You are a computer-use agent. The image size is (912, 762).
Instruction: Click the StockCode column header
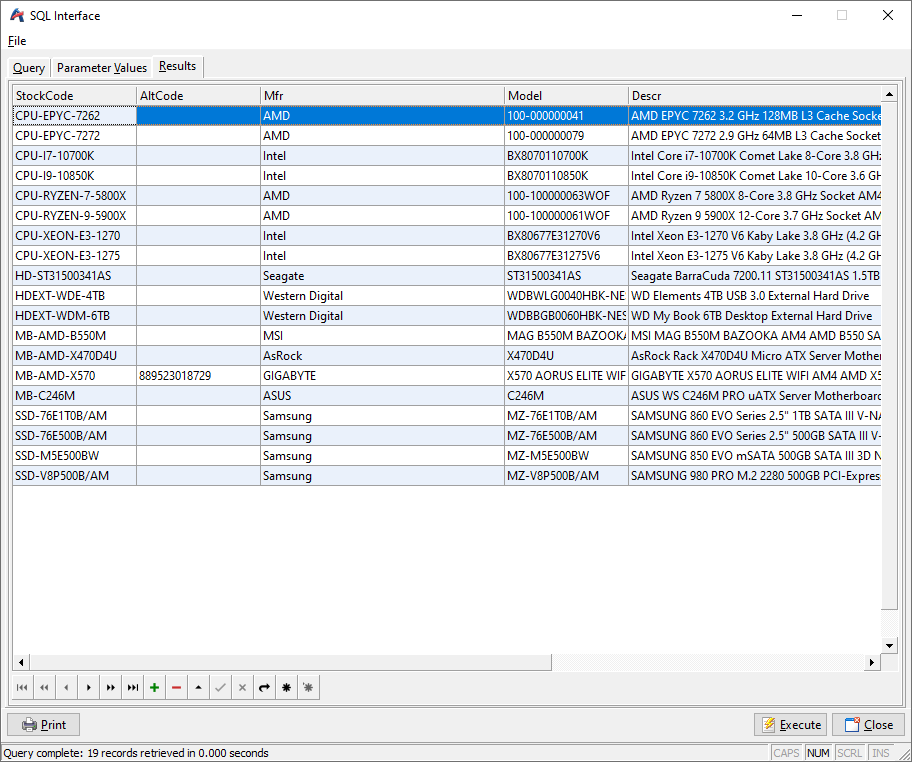[74, 96]
